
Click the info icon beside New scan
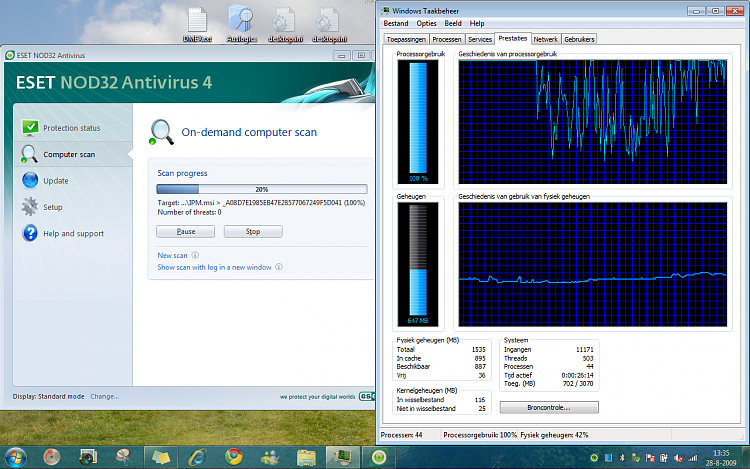(195, 255)
